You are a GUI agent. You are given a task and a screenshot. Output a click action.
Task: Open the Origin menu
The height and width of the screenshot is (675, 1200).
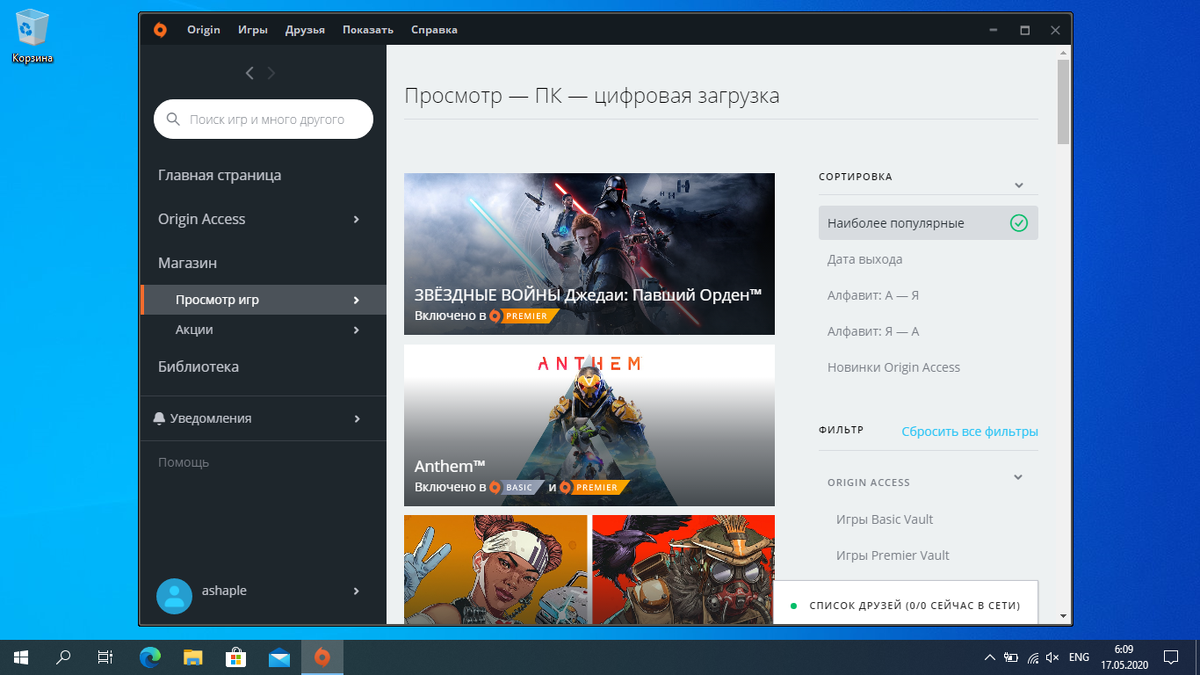click(203, 30)
